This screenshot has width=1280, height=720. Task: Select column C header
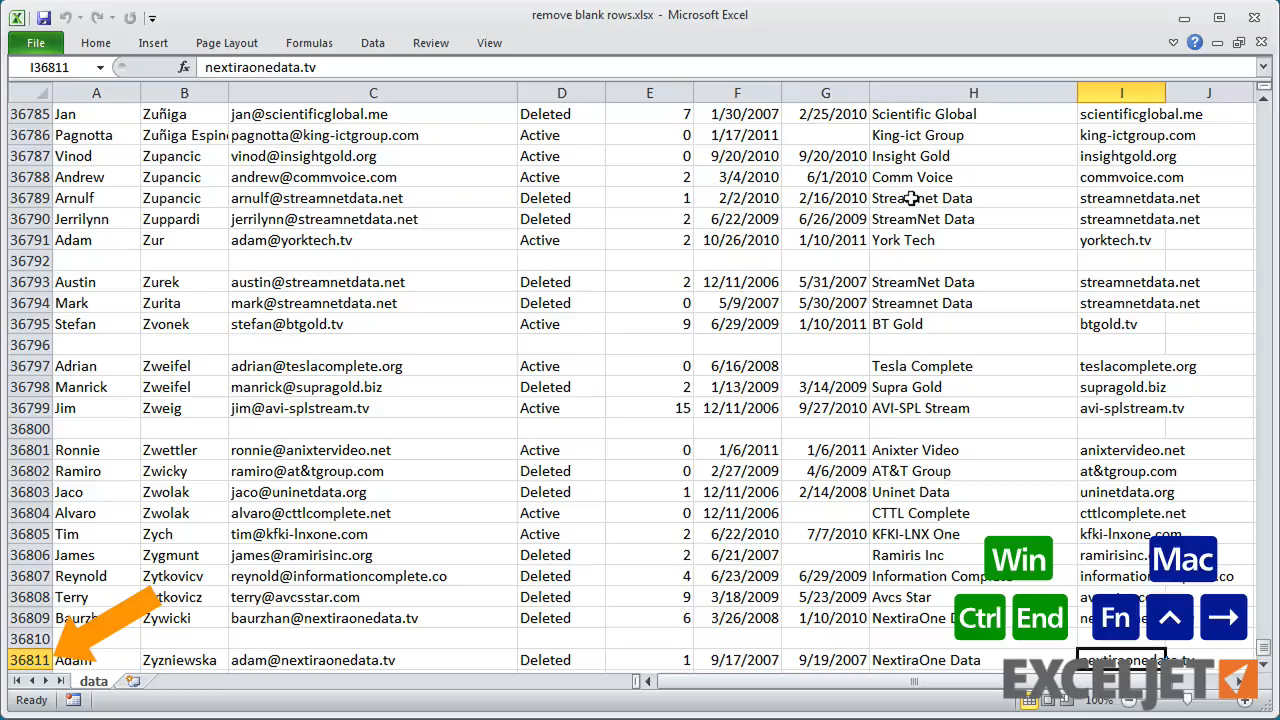click(x=373, y=93)
